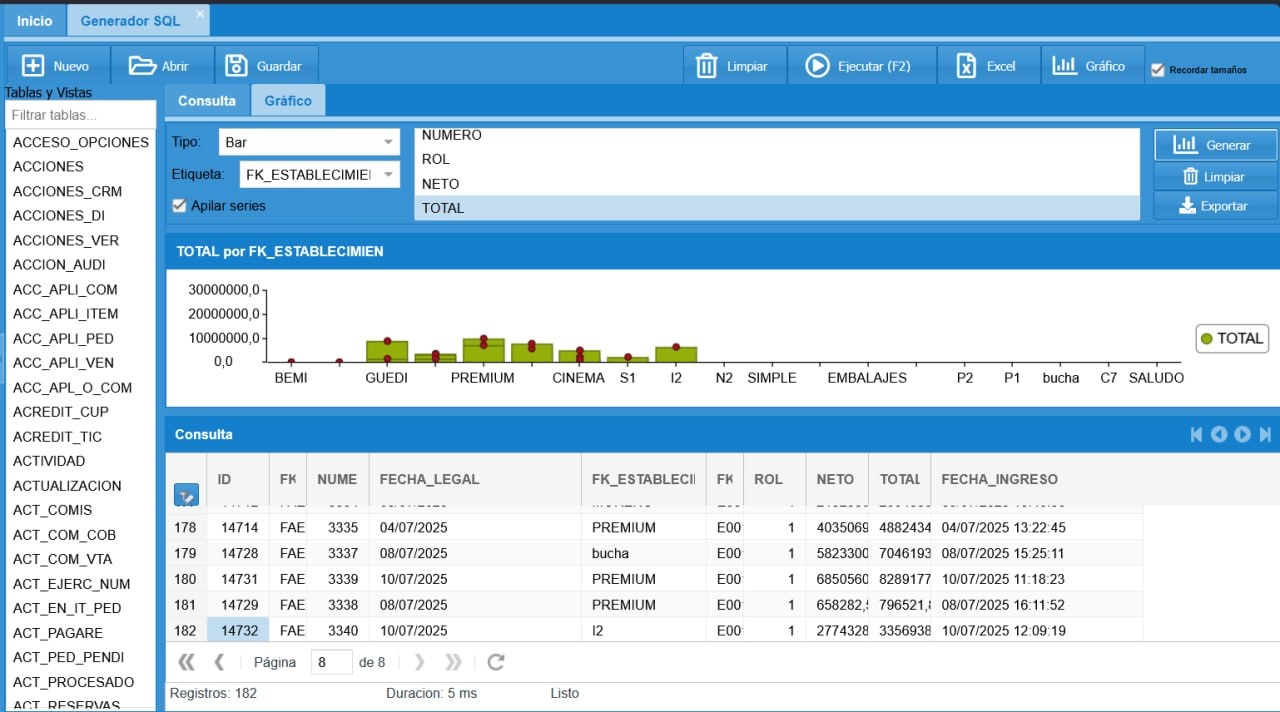
Task: Run the query with Ejecutar (F2)
Action: (817, 66)
